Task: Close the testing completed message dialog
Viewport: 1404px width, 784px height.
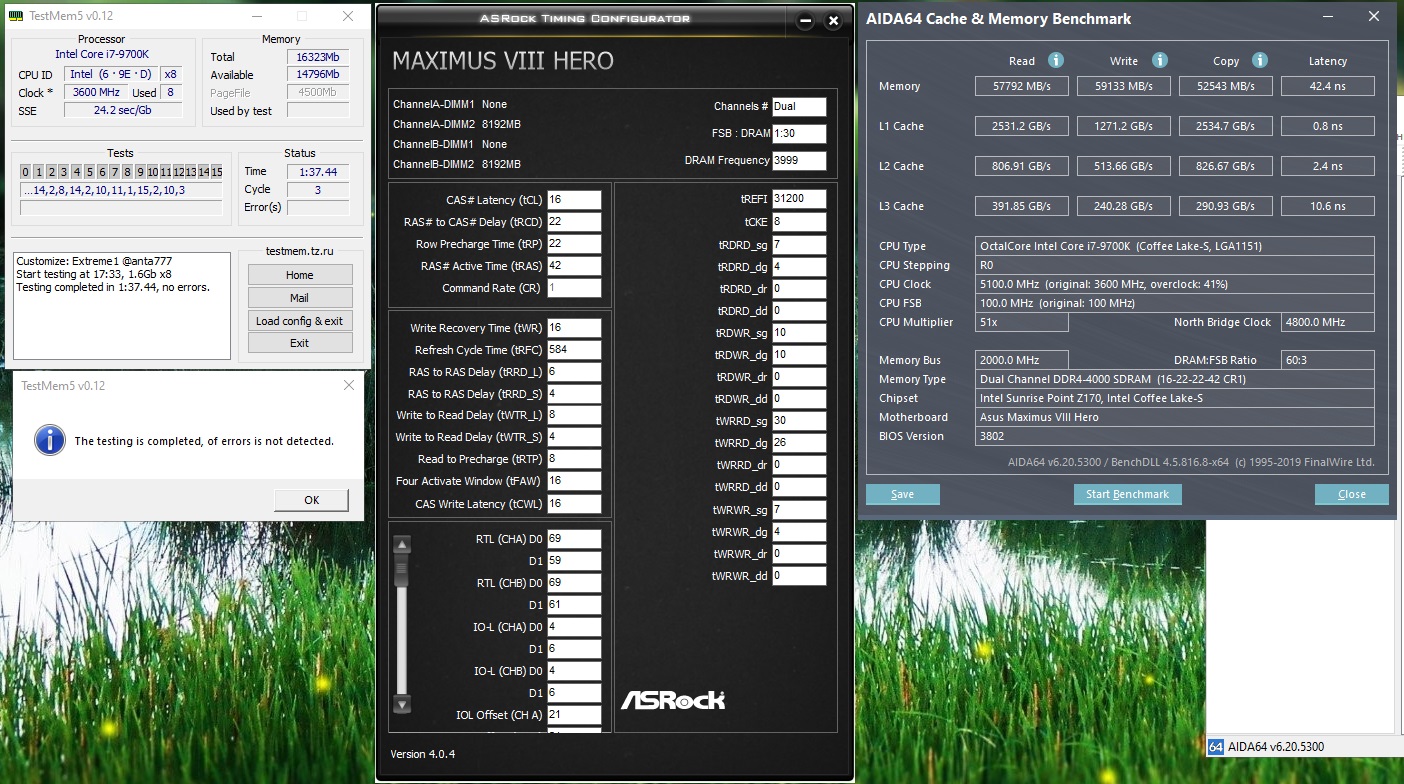Action: pos(348,385)
